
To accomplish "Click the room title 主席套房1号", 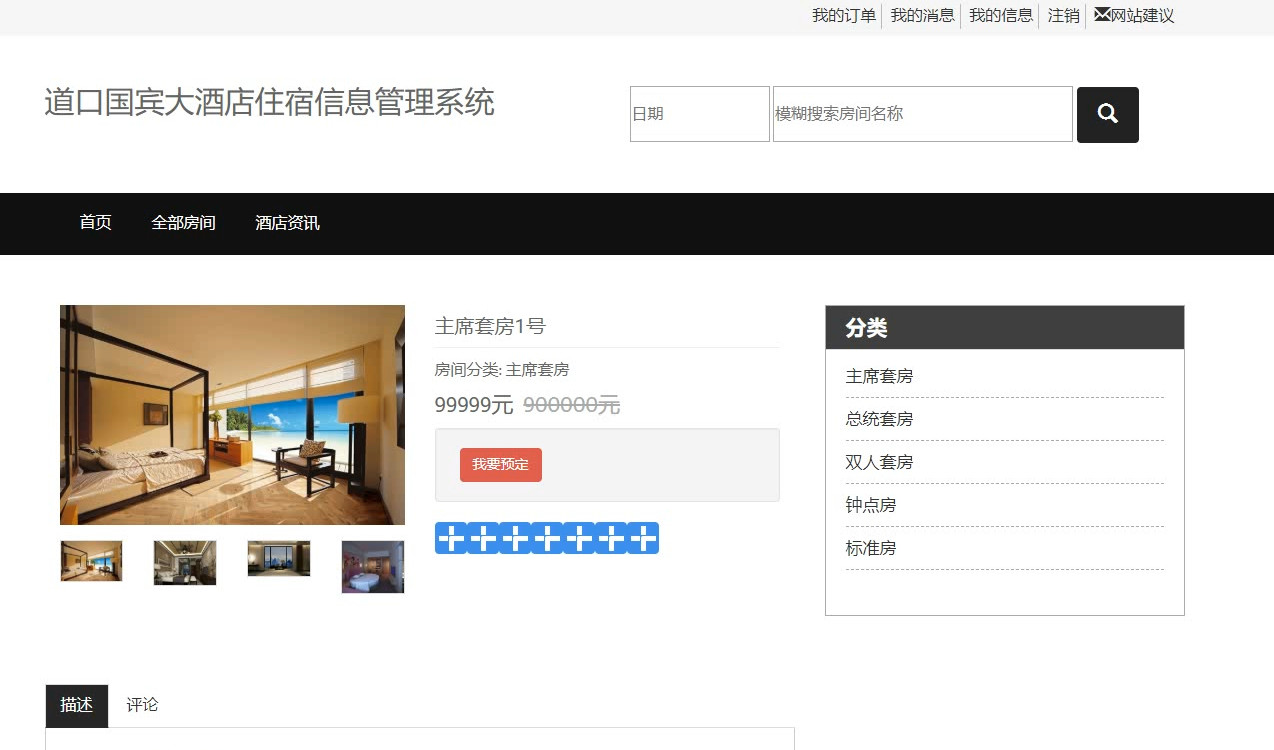I will pyautogui.click(x=490, y=326).
